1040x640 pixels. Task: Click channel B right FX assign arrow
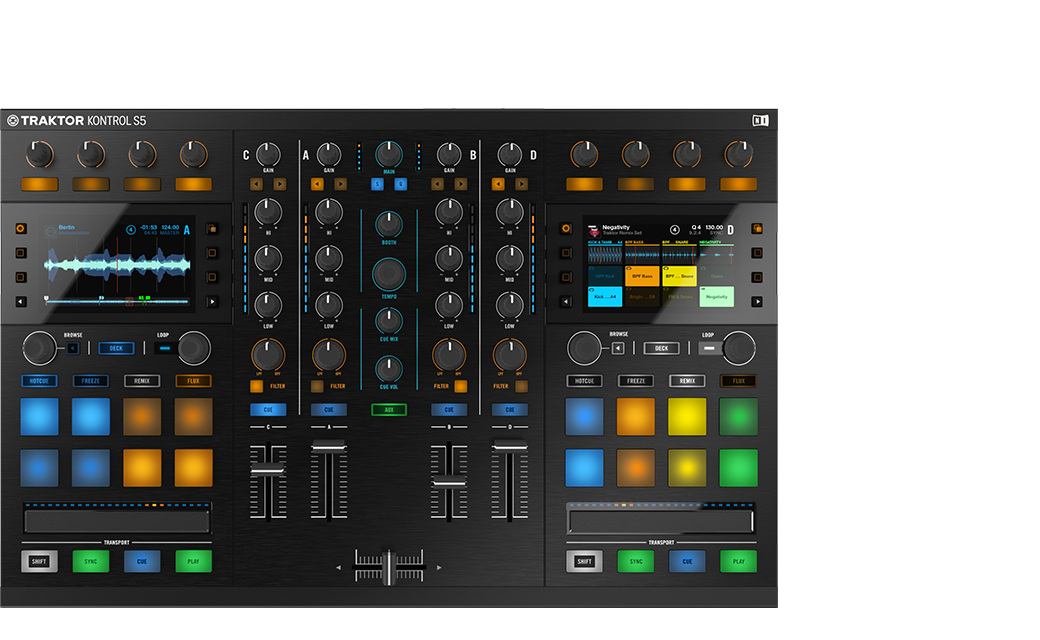coord(461,184)
